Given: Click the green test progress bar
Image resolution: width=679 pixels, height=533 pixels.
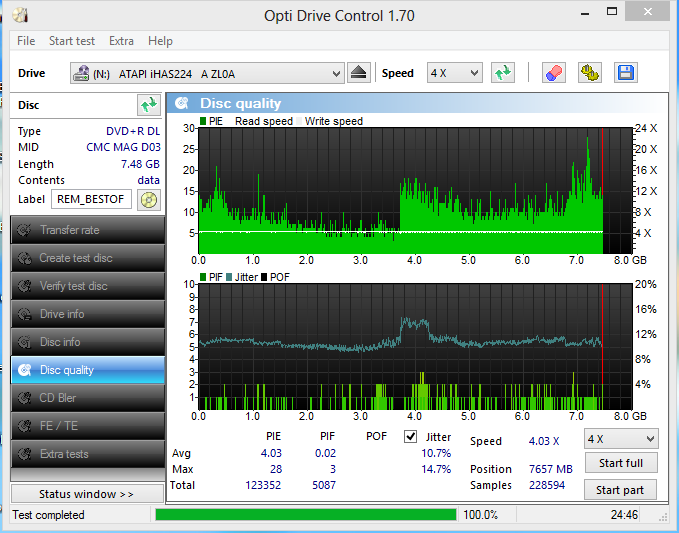Looking at the screenshot, I should [306, 514].
